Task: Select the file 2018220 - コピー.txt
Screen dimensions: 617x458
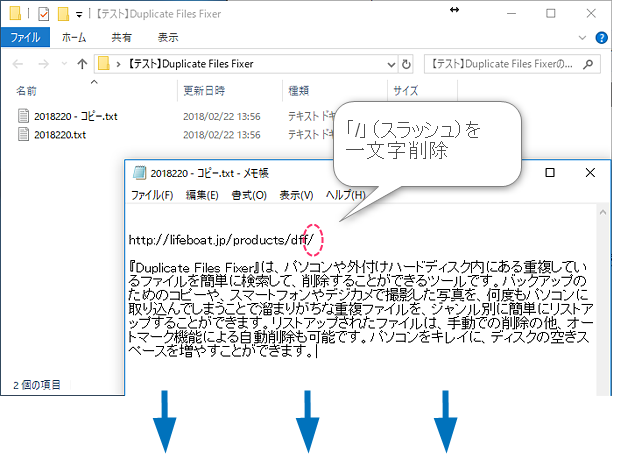Action: (x=76, y=116)
